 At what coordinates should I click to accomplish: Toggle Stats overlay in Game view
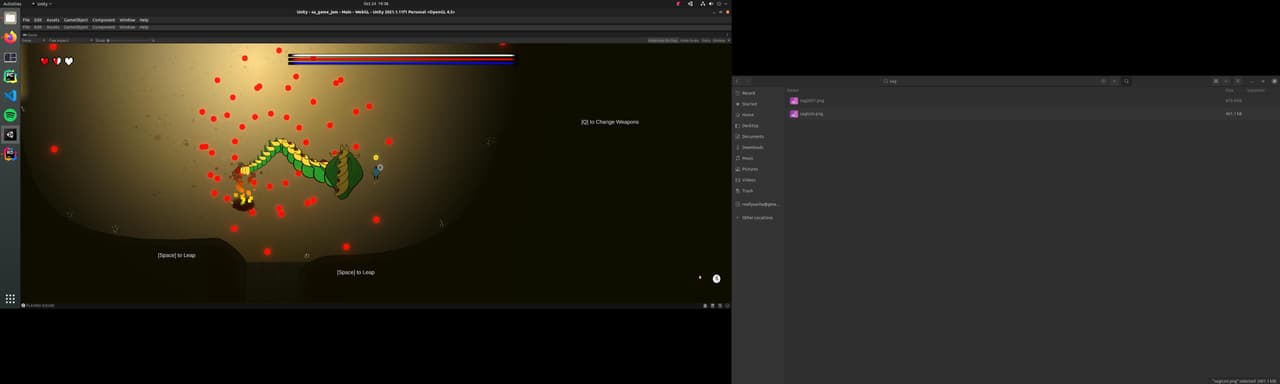click(x=706, y=40)
